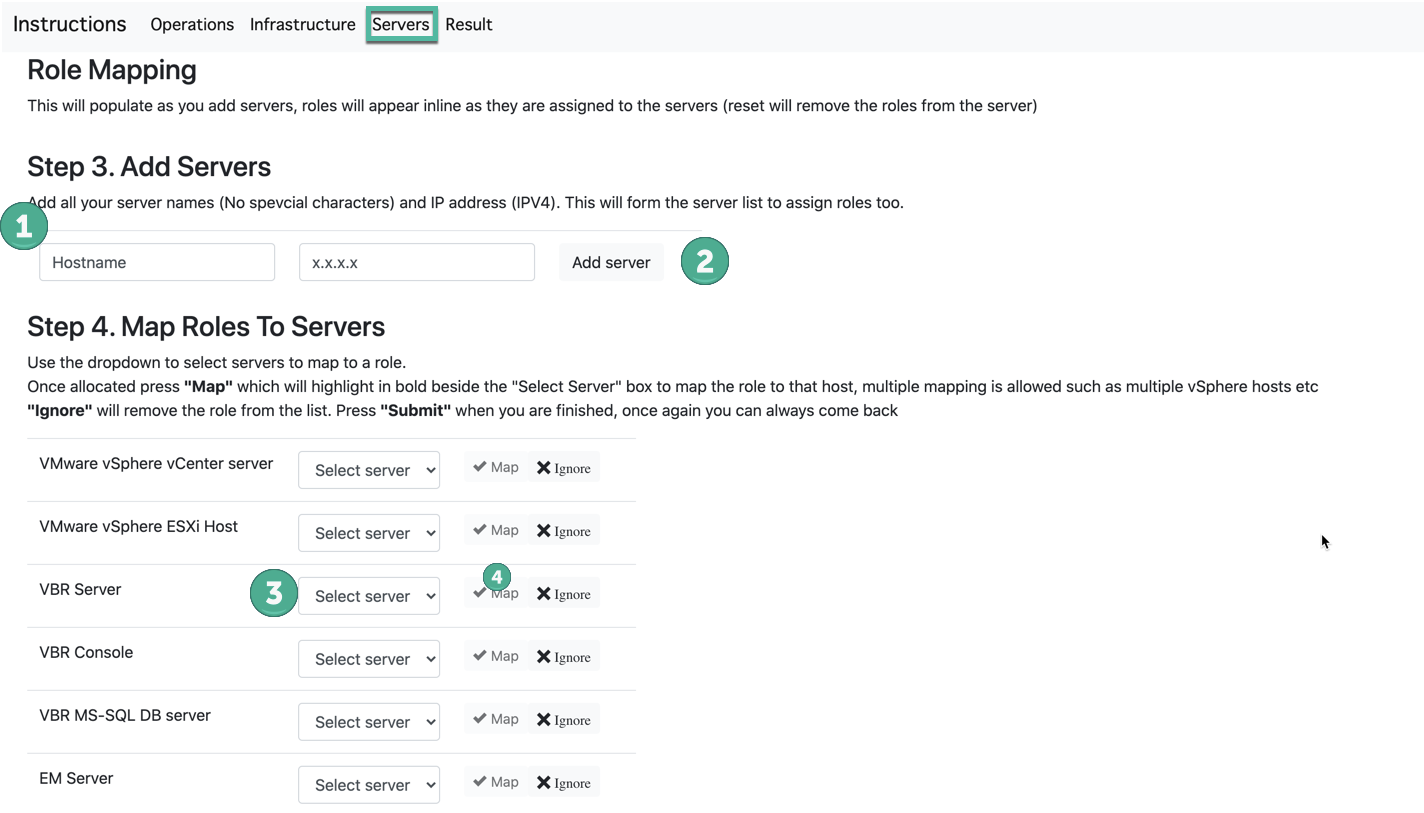Focus the Hostname input field

(x=157, y=262)
